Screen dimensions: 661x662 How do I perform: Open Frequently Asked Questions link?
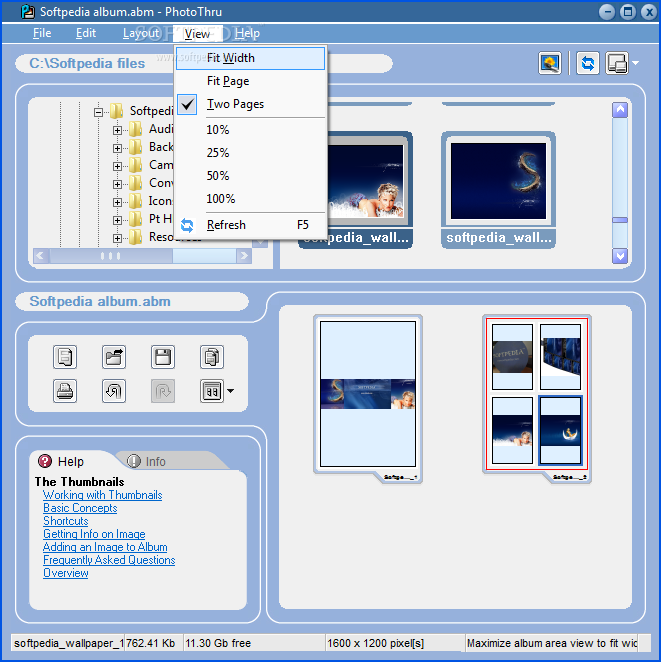pyautogui.click(x=109, y=560)
